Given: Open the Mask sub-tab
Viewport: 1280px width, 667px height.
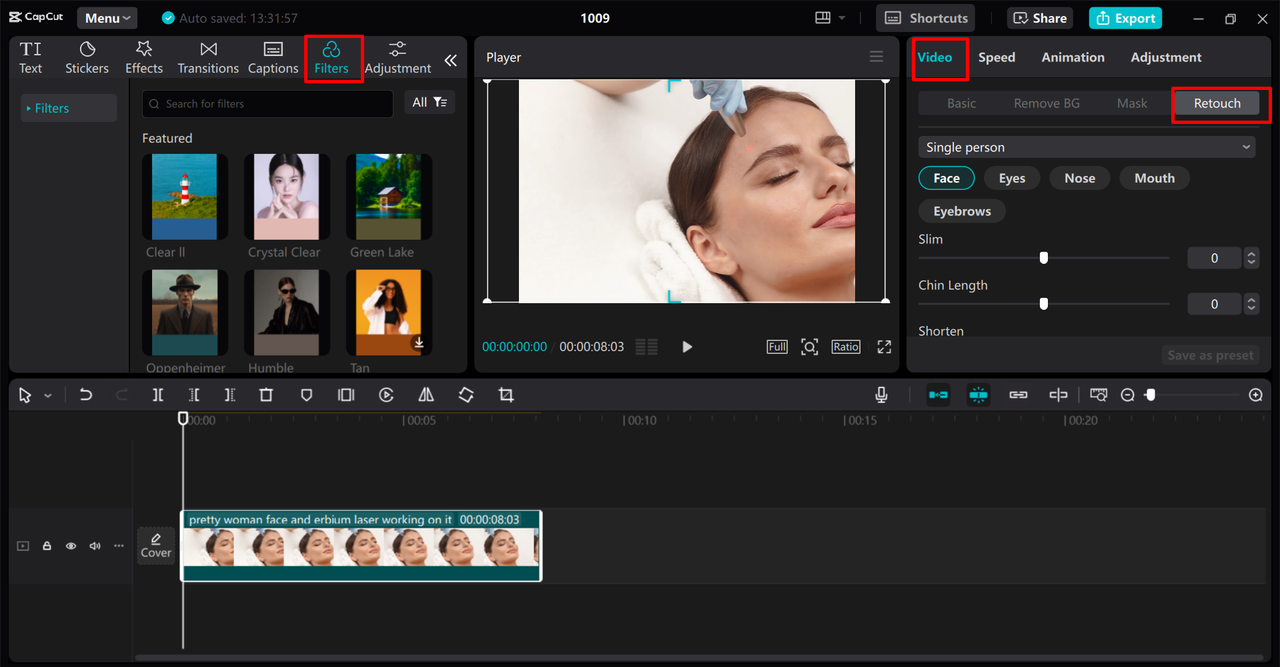Looking at the screenshot, I should (x=1132, y=103).
